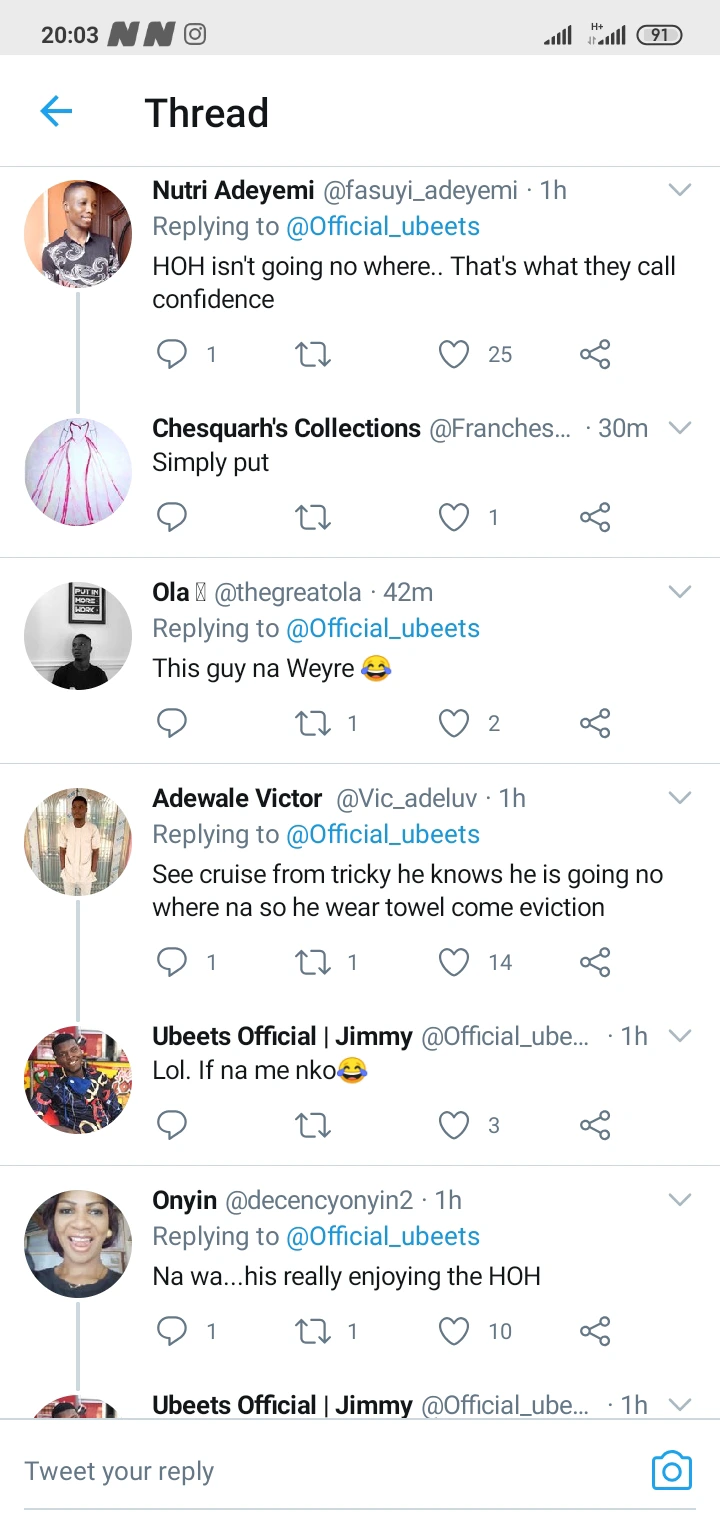Screen dimensions: 720x1520
Task: Open options chevron on Nutri Adeyemi's tweet
Action: tap(680, 190)
